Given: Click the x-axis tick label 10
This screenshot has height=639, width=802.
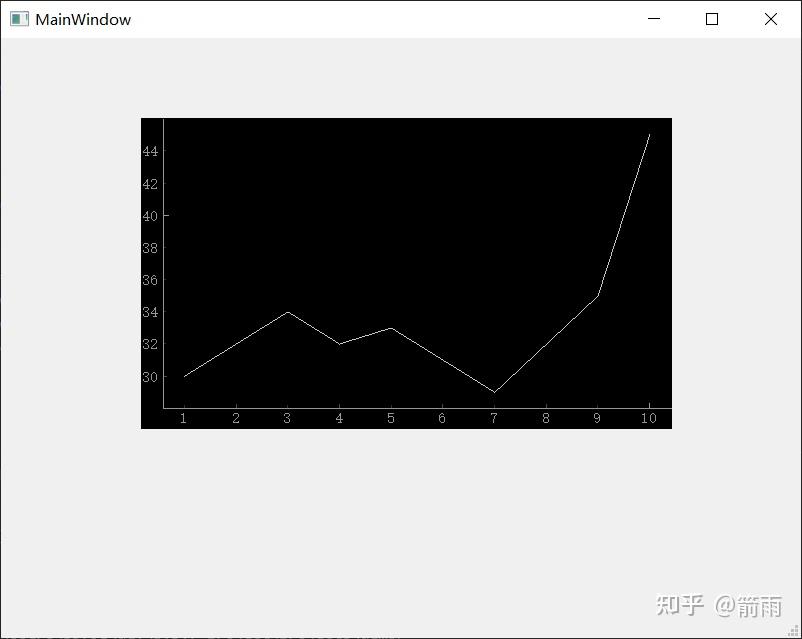Looking at the screenshot, I should tap(648, 416).
